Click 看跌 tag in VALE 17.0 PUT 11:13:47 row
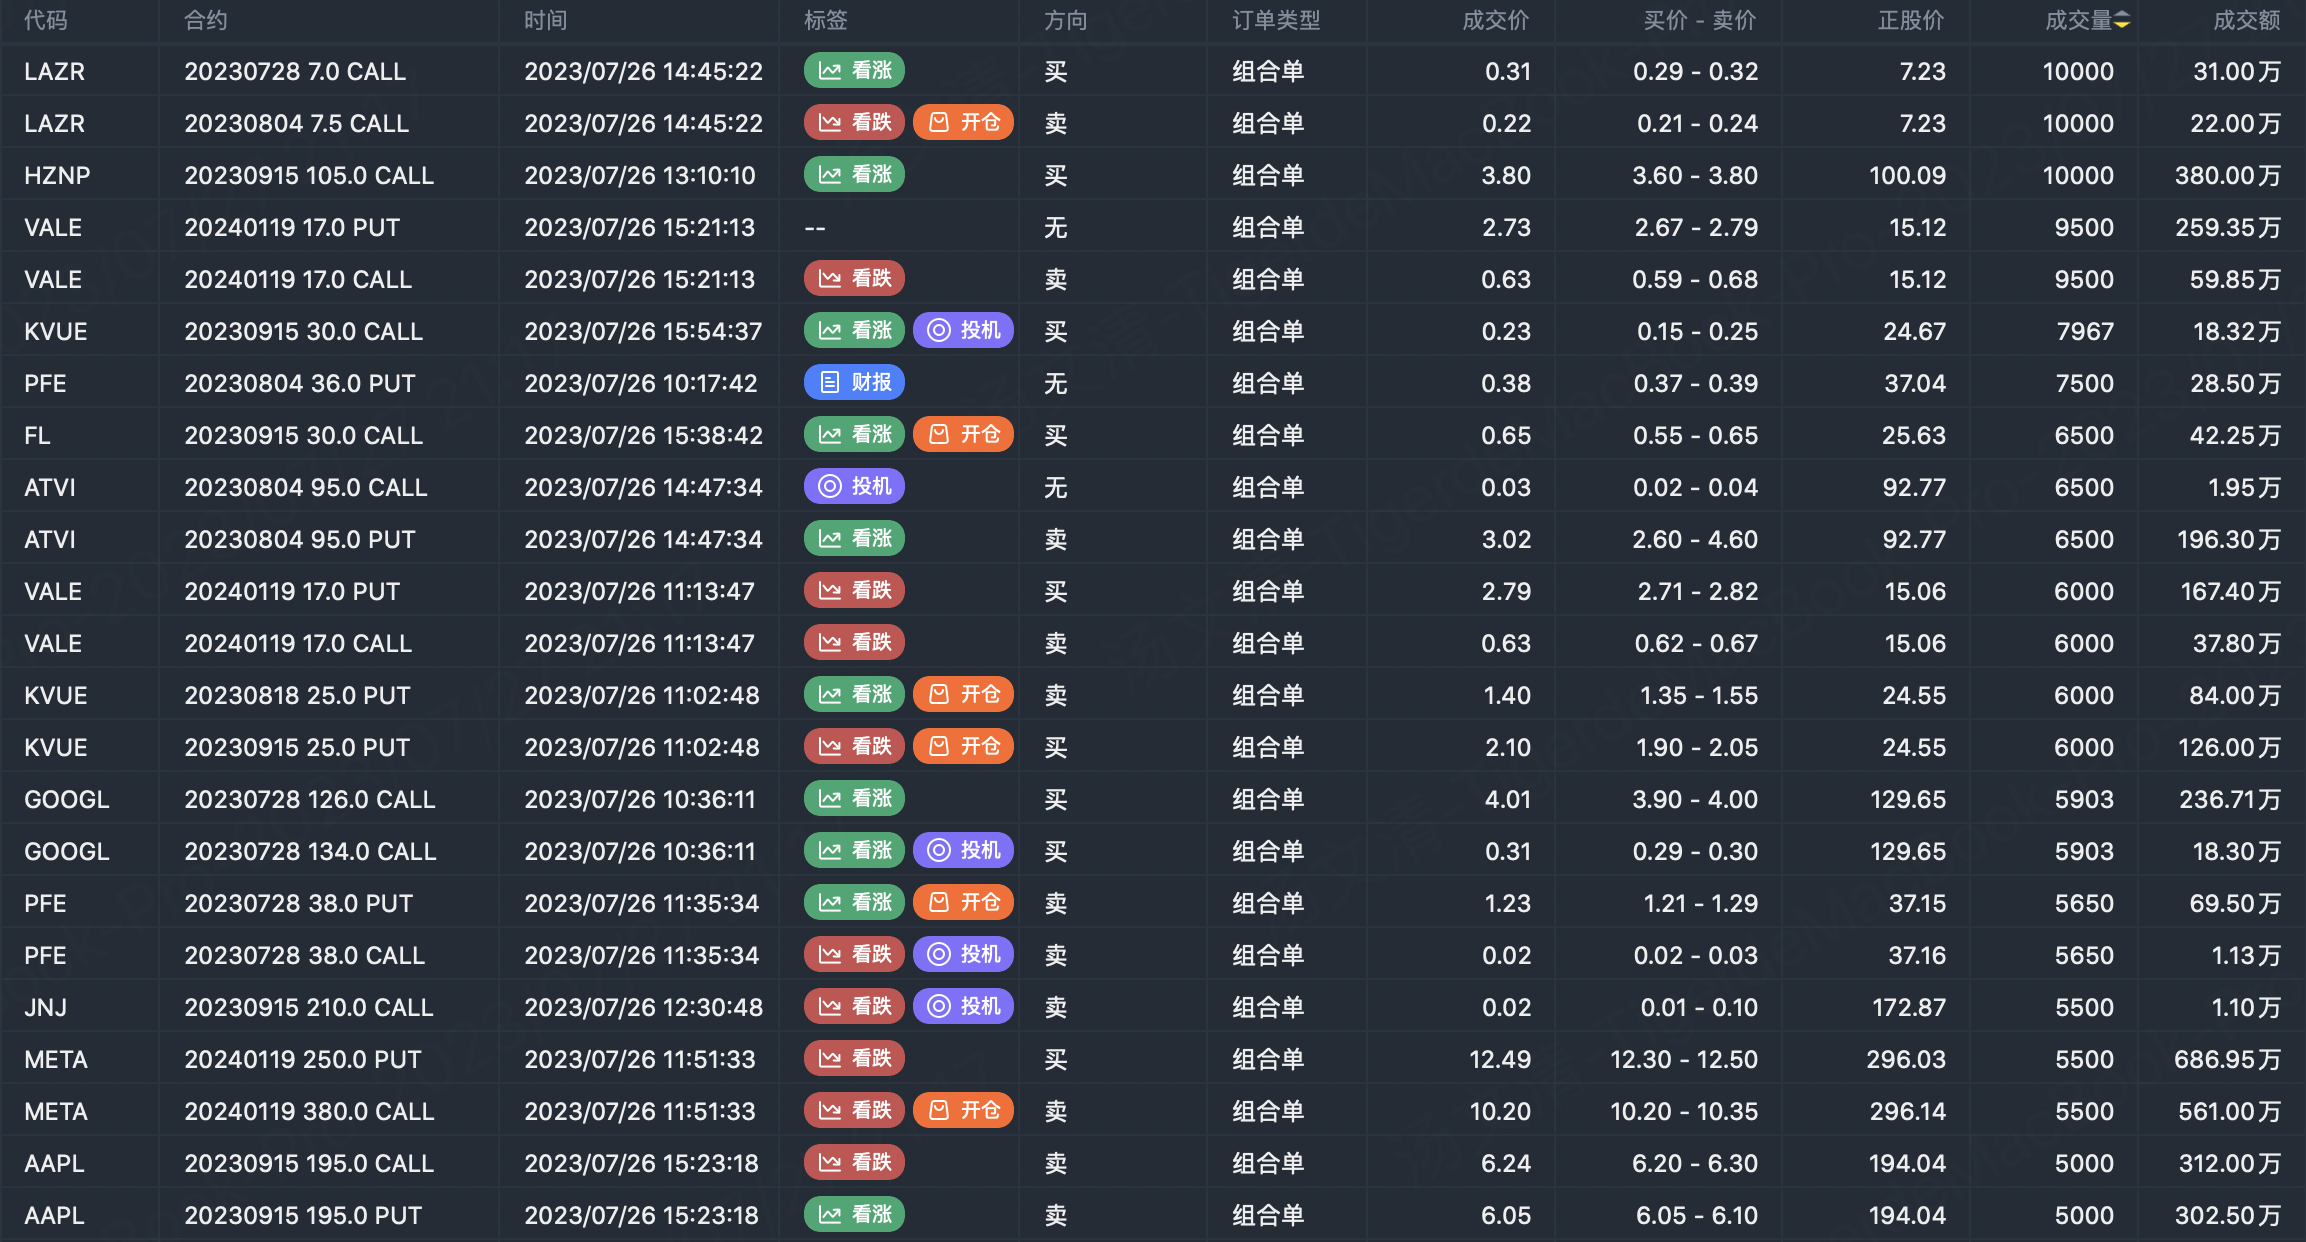The width and height of the screenshot is (2306, 1242). [854, 590]
